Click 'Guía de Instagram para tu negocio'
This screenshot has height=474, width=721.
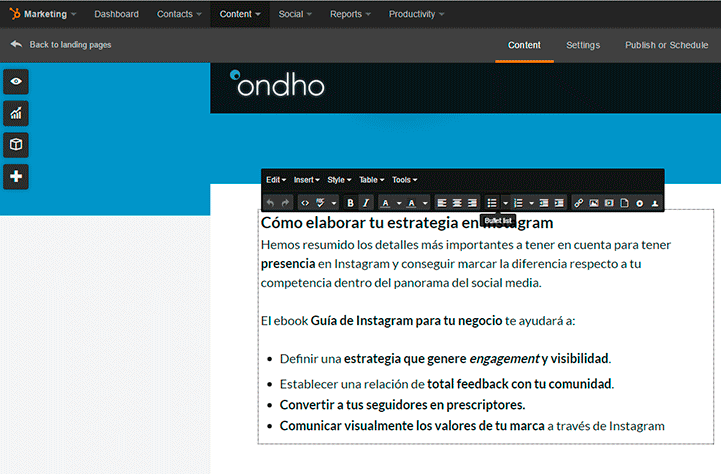click(406, 320)
